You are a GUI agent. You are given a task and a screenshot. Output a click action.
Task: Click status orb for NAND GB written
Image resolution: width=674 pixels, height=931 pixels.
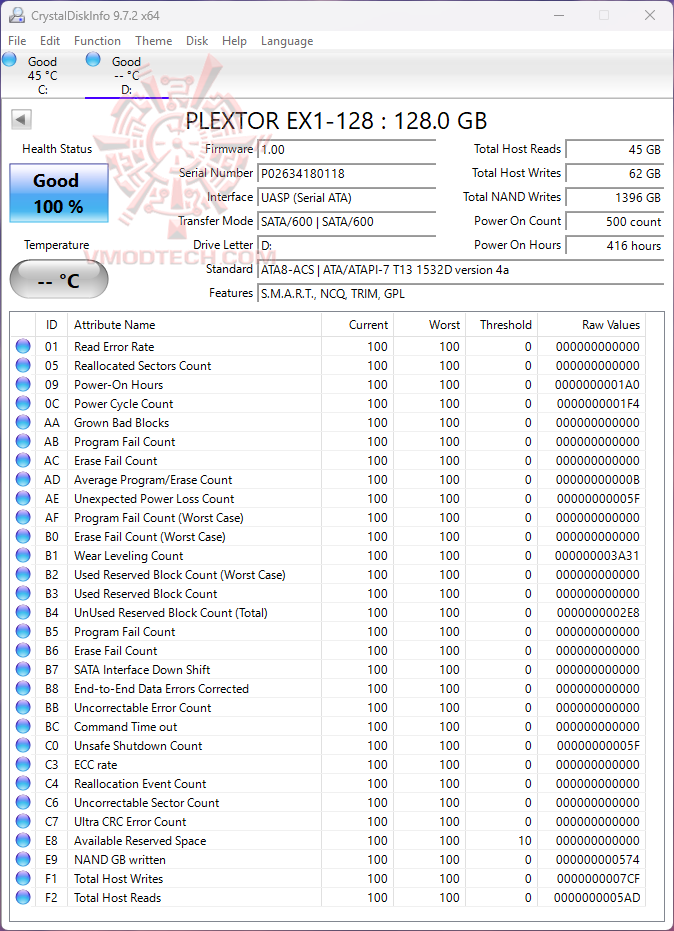coord(23,859)
